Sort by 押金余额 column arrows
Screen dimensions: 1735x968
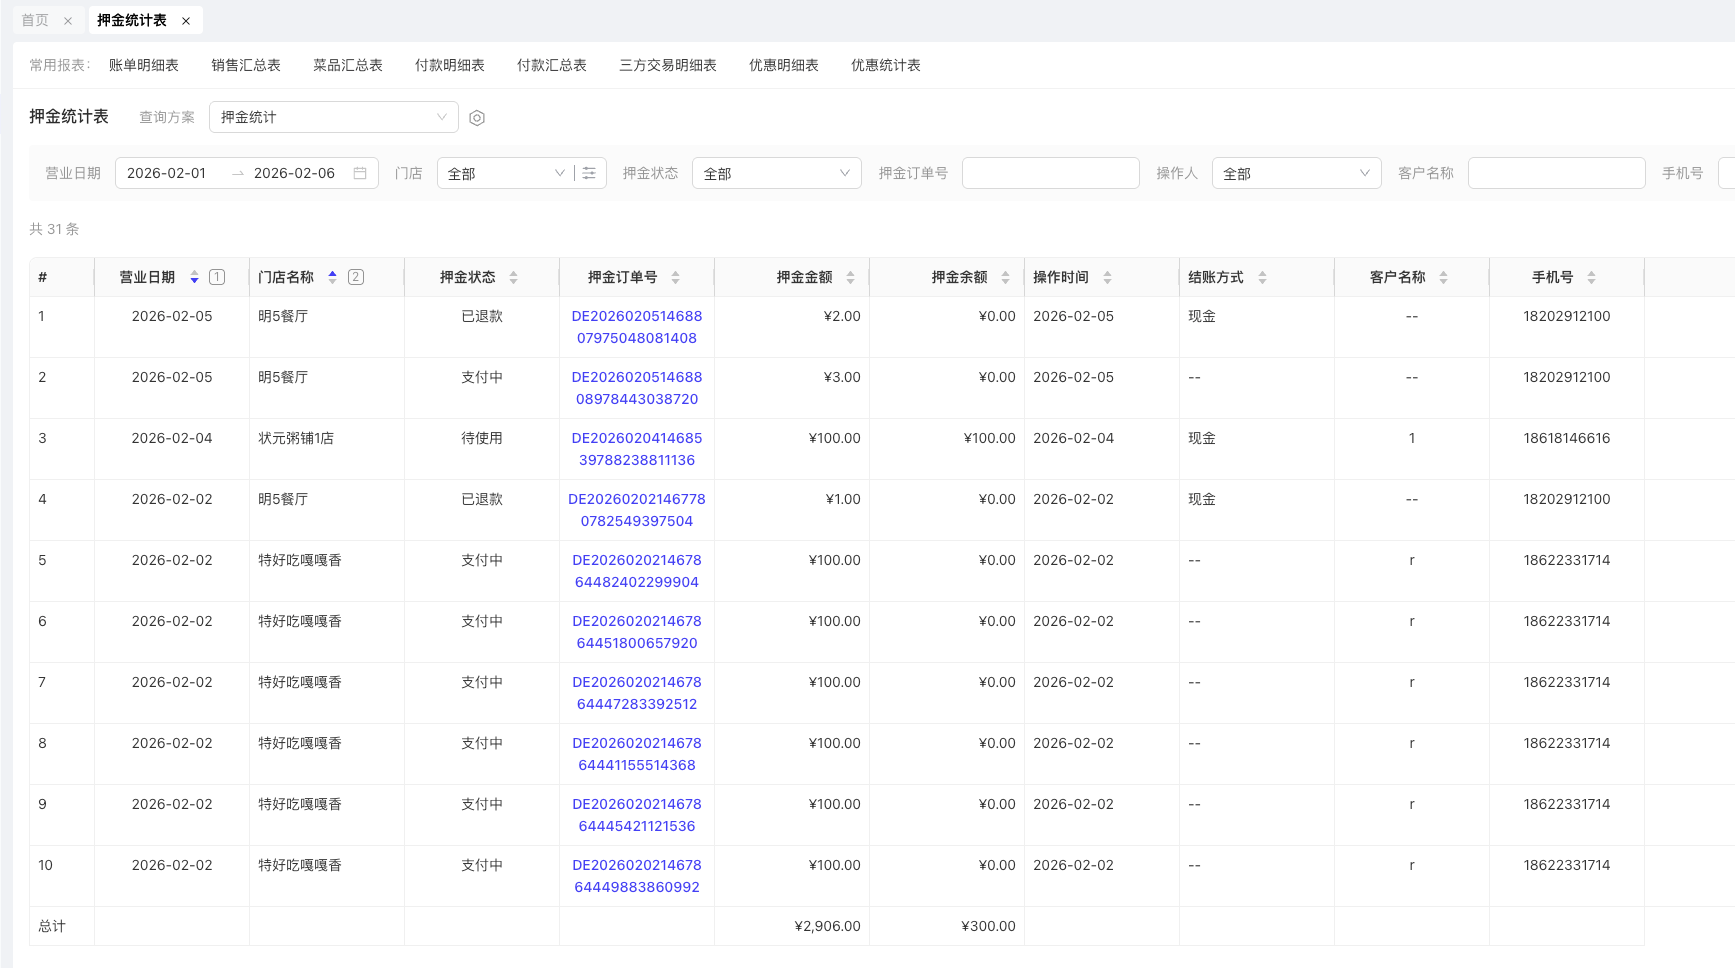point(1005,277)
